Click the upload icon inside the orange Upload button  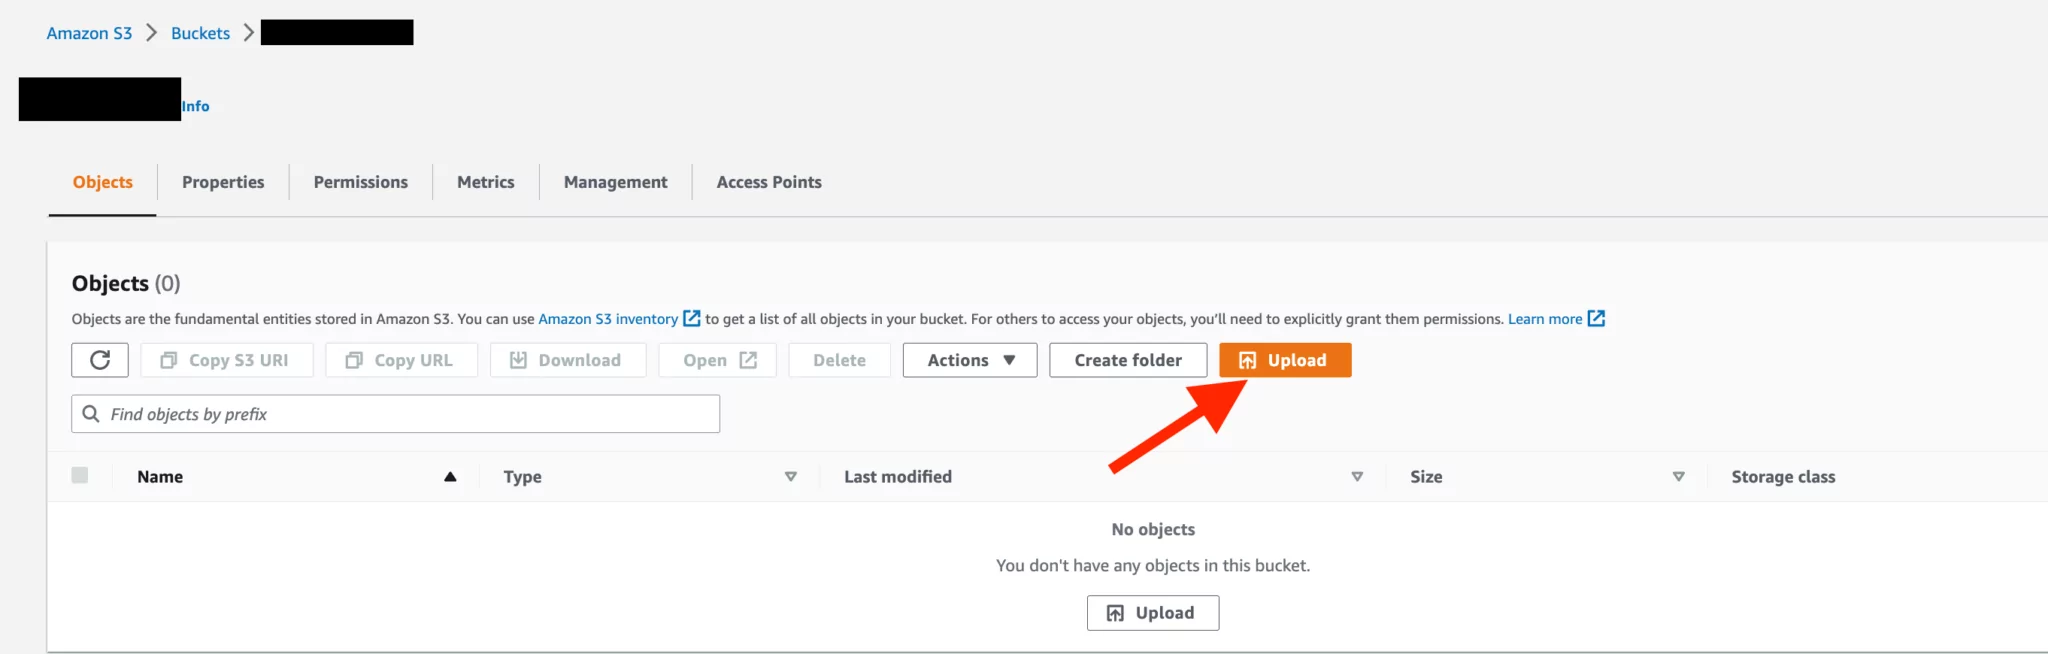coord(1247,360)
